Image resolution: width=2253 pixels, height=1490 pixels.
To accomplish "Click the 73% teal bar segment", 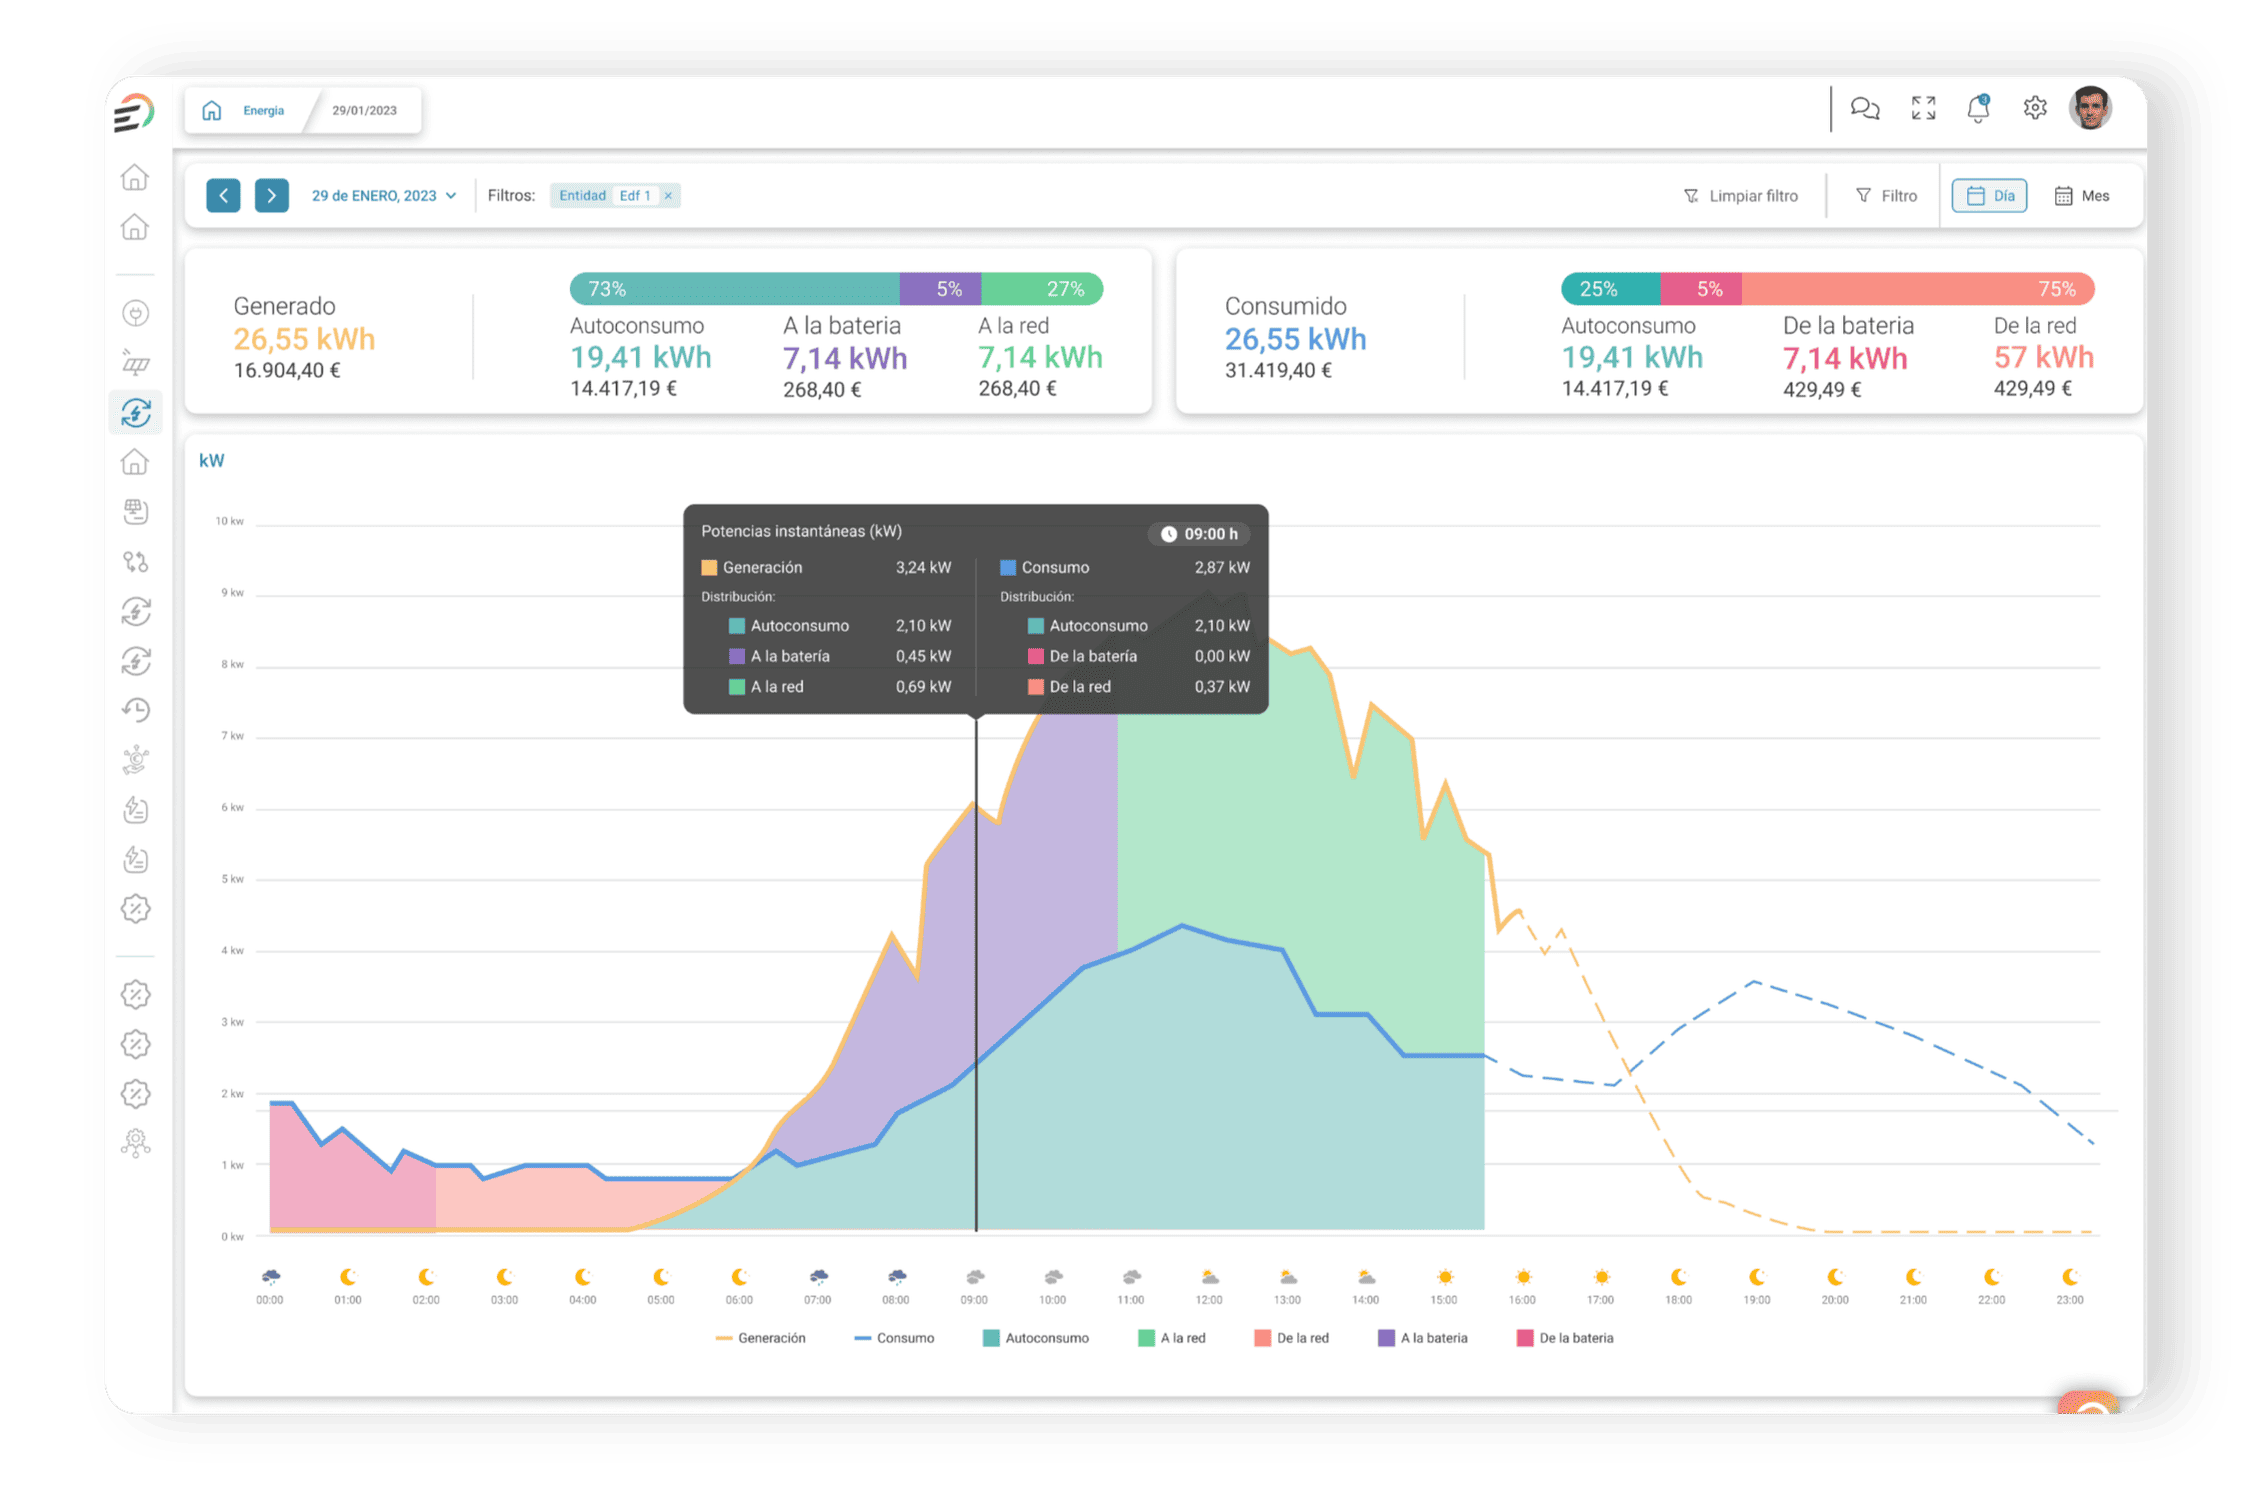I will pyautogui.click(x=734, y=289).
